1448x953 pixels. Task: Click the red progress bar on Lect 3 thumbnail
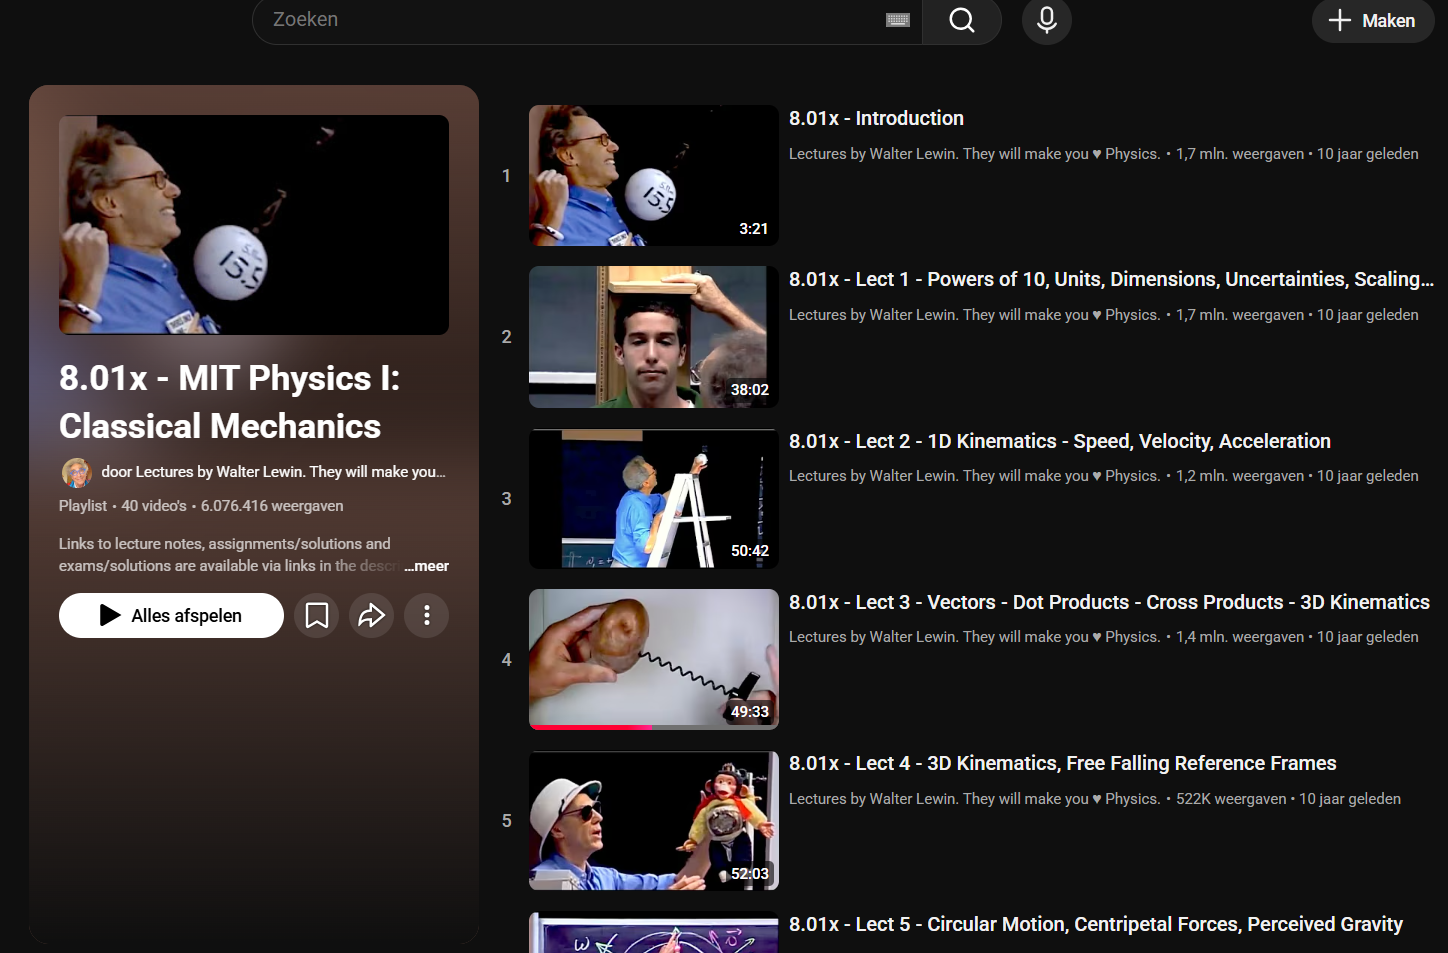tap(590, 727)
